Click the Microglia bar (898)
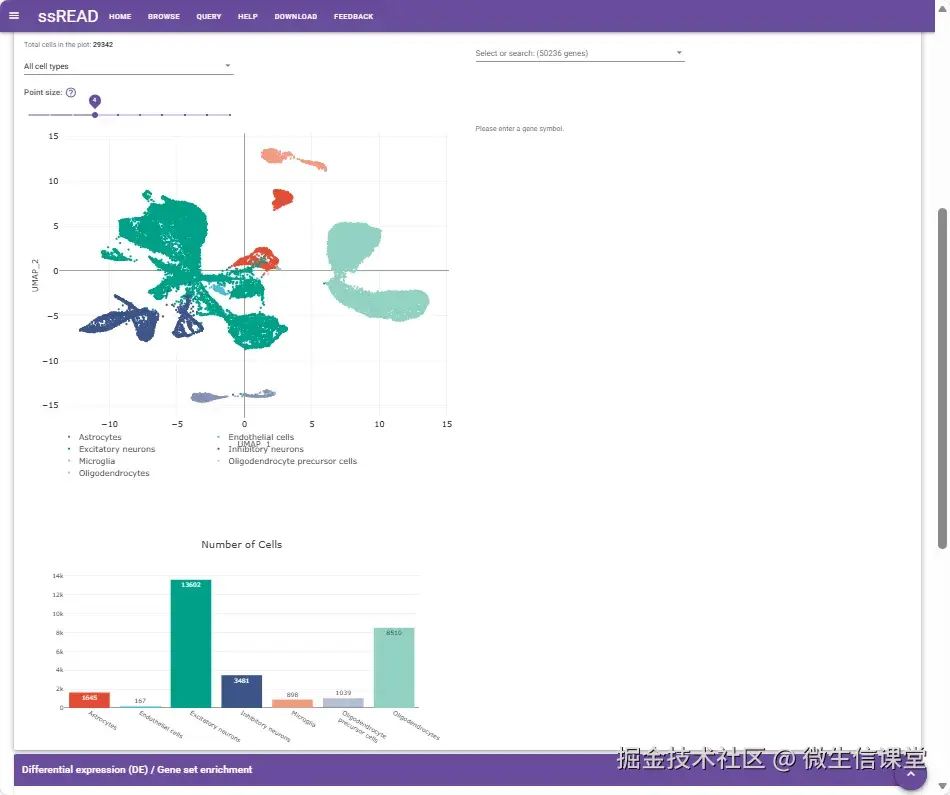950x795 pixels. tap(293, 704)
